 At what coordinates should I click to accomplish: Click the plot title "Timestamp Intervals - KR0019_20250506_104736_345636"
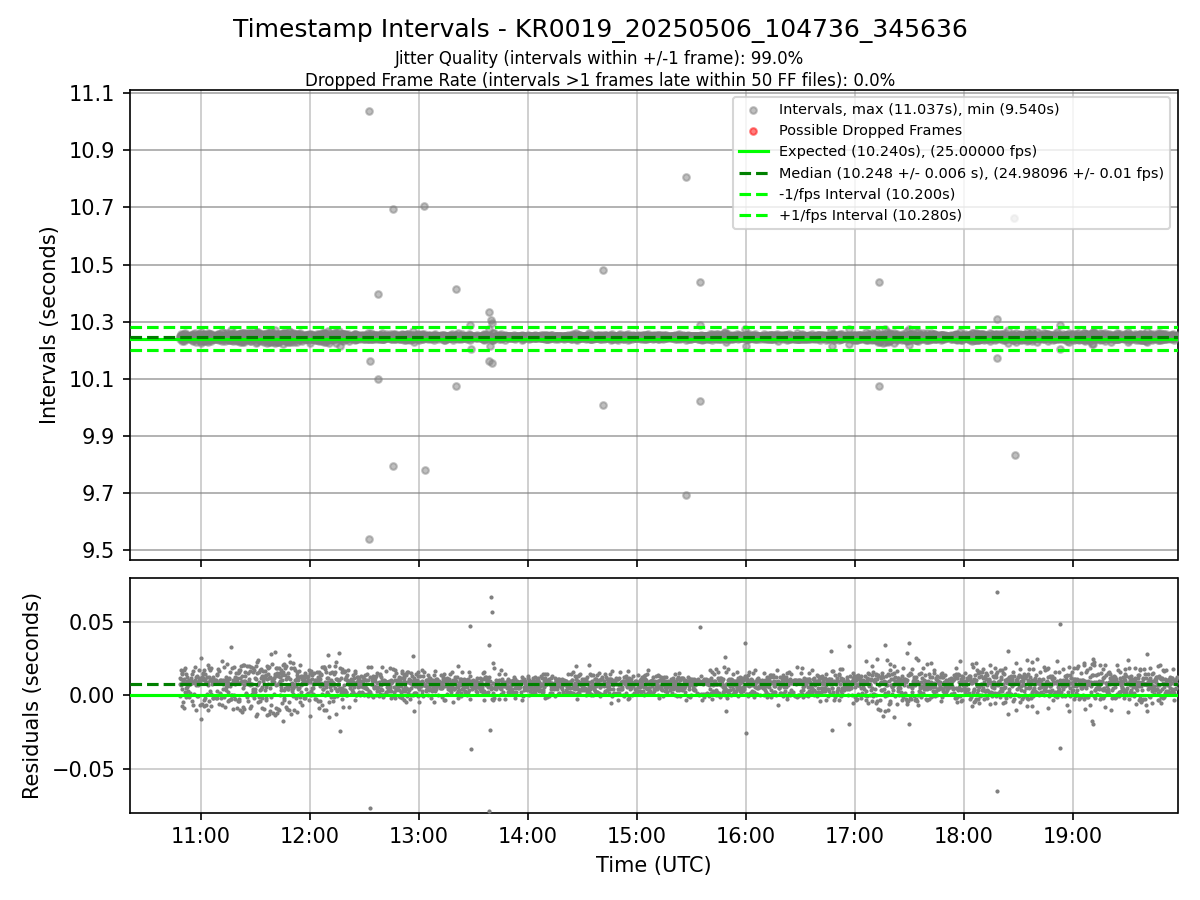click(600, 29)
